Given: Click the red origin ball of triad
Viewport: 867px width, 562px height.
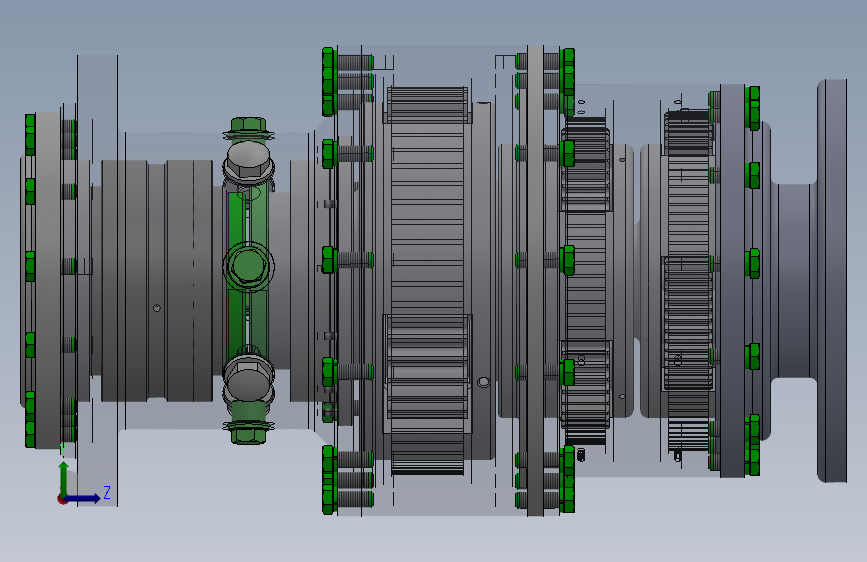Looking at the screenshot, I should coord(62,499).
